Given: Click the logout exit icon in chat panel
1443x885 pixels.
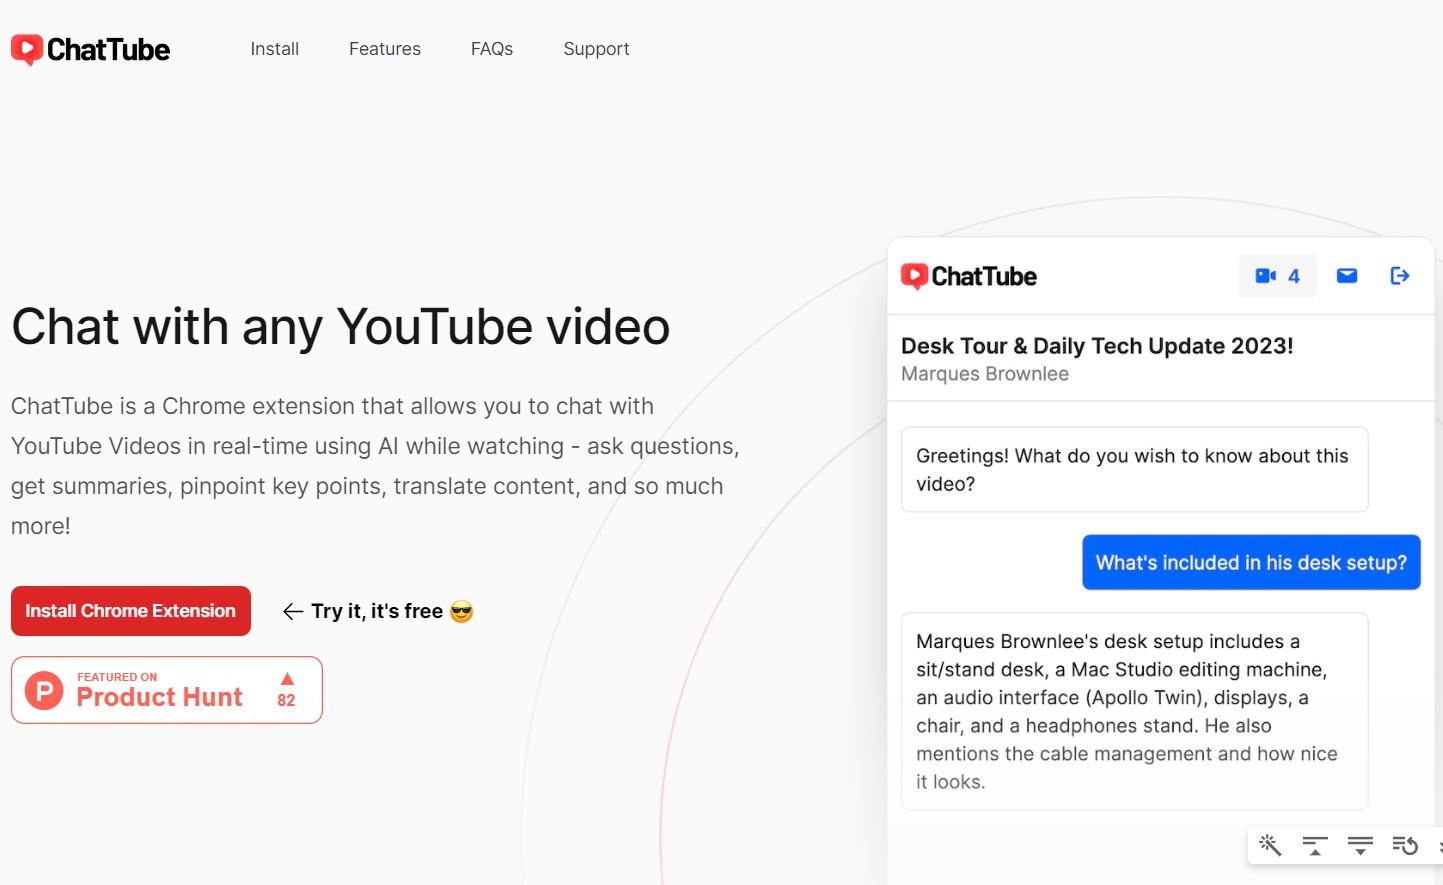Looking at the screenshot, I should coord(1400,276).
